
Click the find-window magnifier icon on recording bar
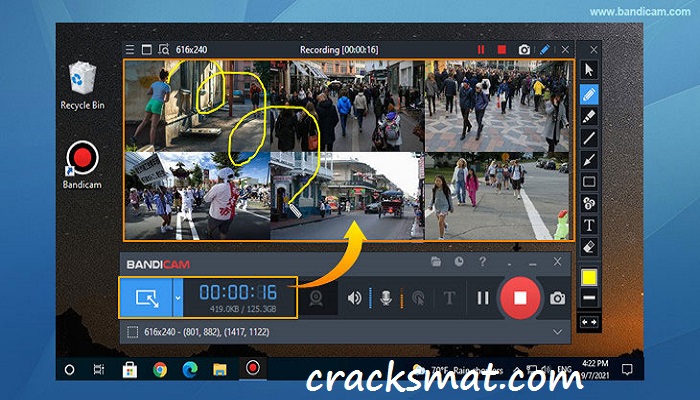point(164,50)
